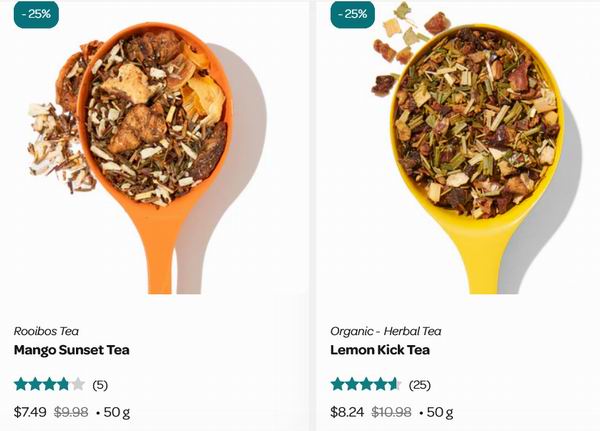Click the crossed-out $10.98 original price
The image size is (600, 431).
391,412
